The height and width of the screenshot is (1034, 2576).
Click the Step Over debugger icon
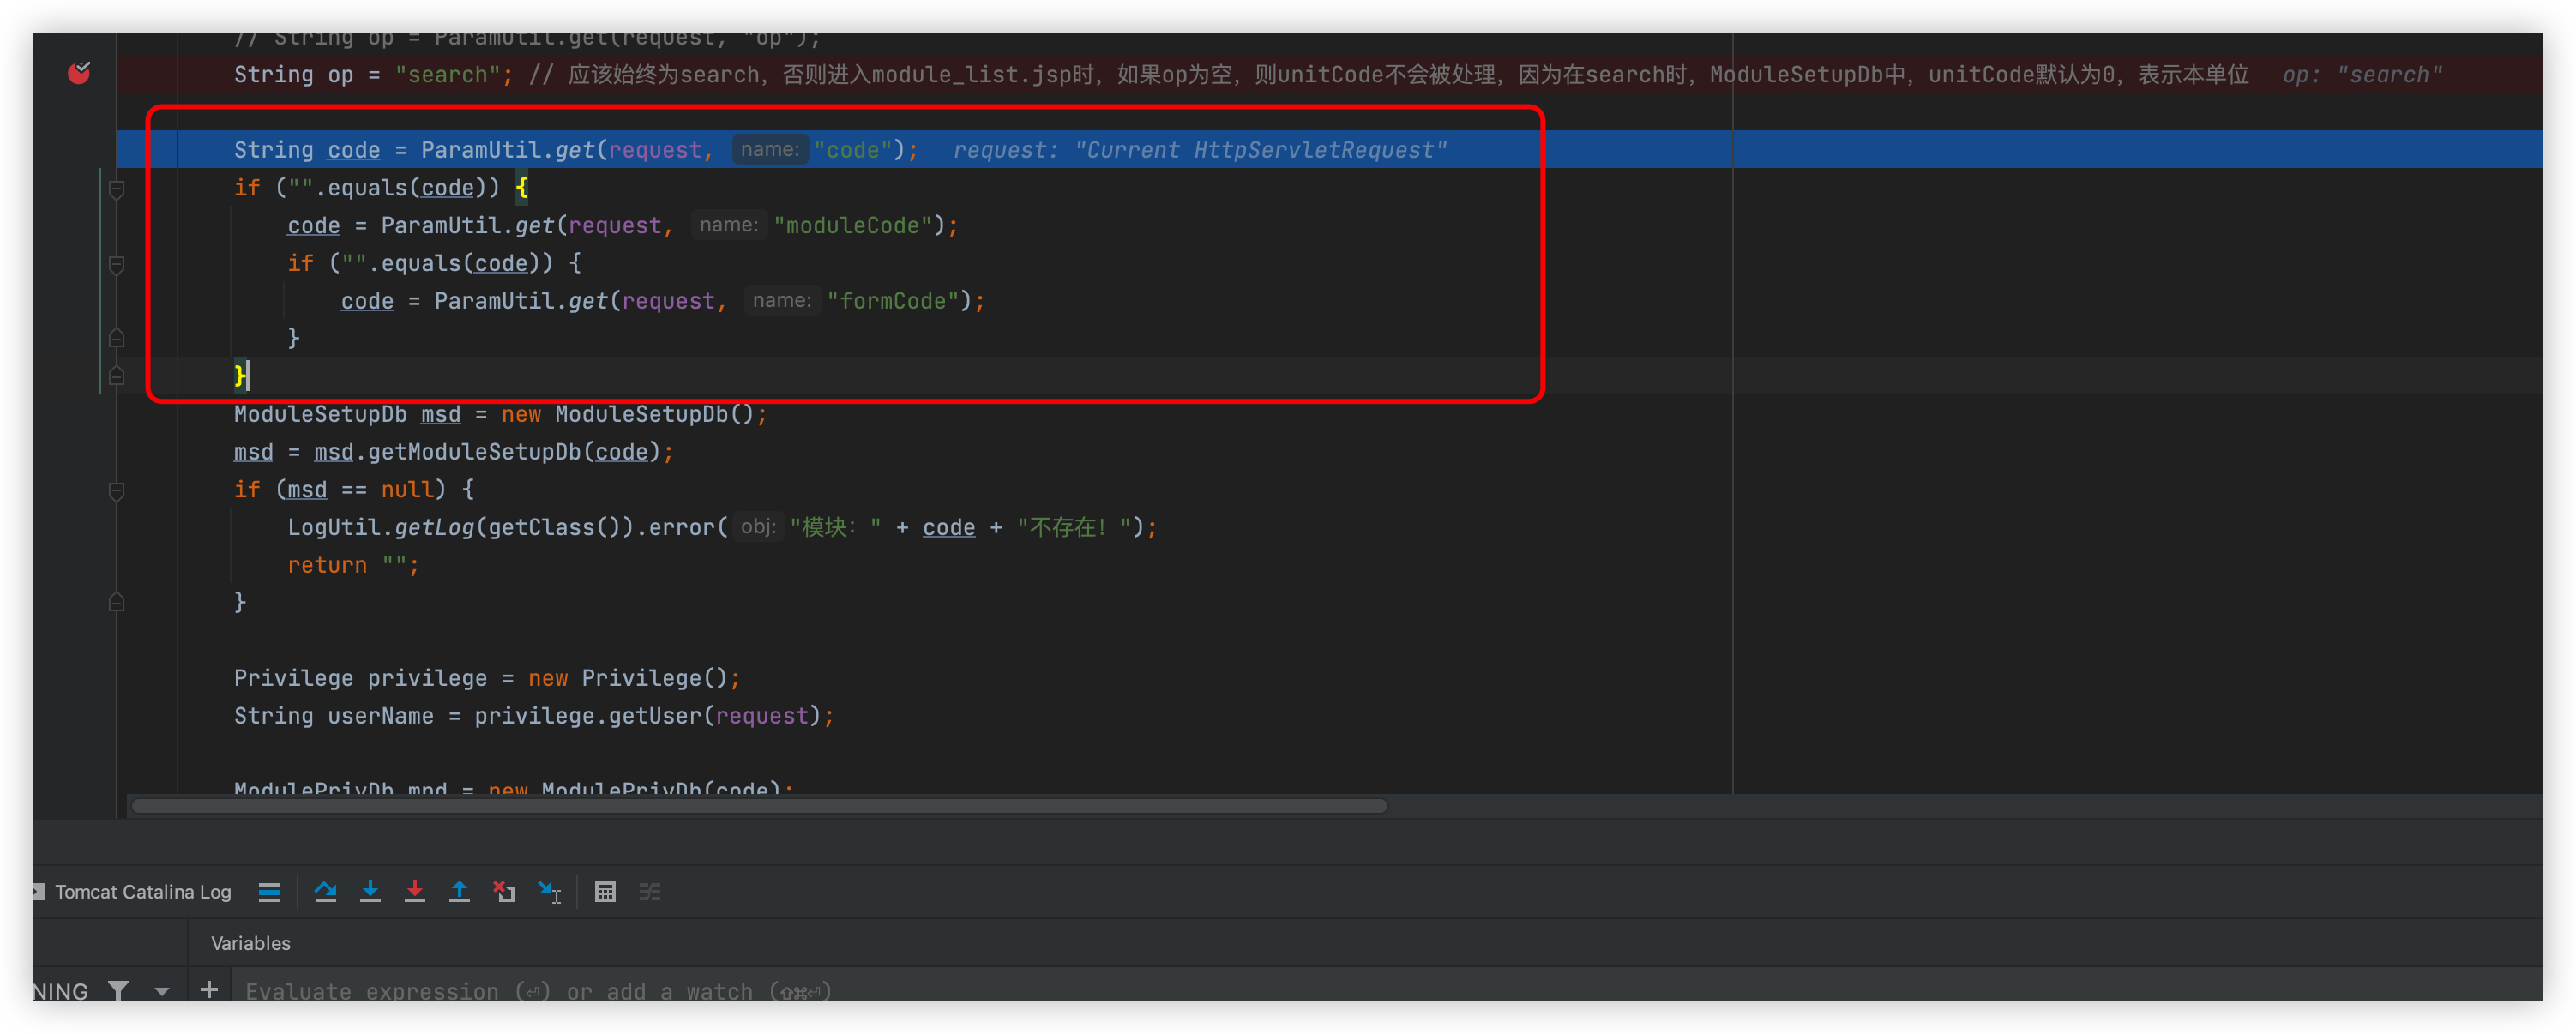point(325,891)
